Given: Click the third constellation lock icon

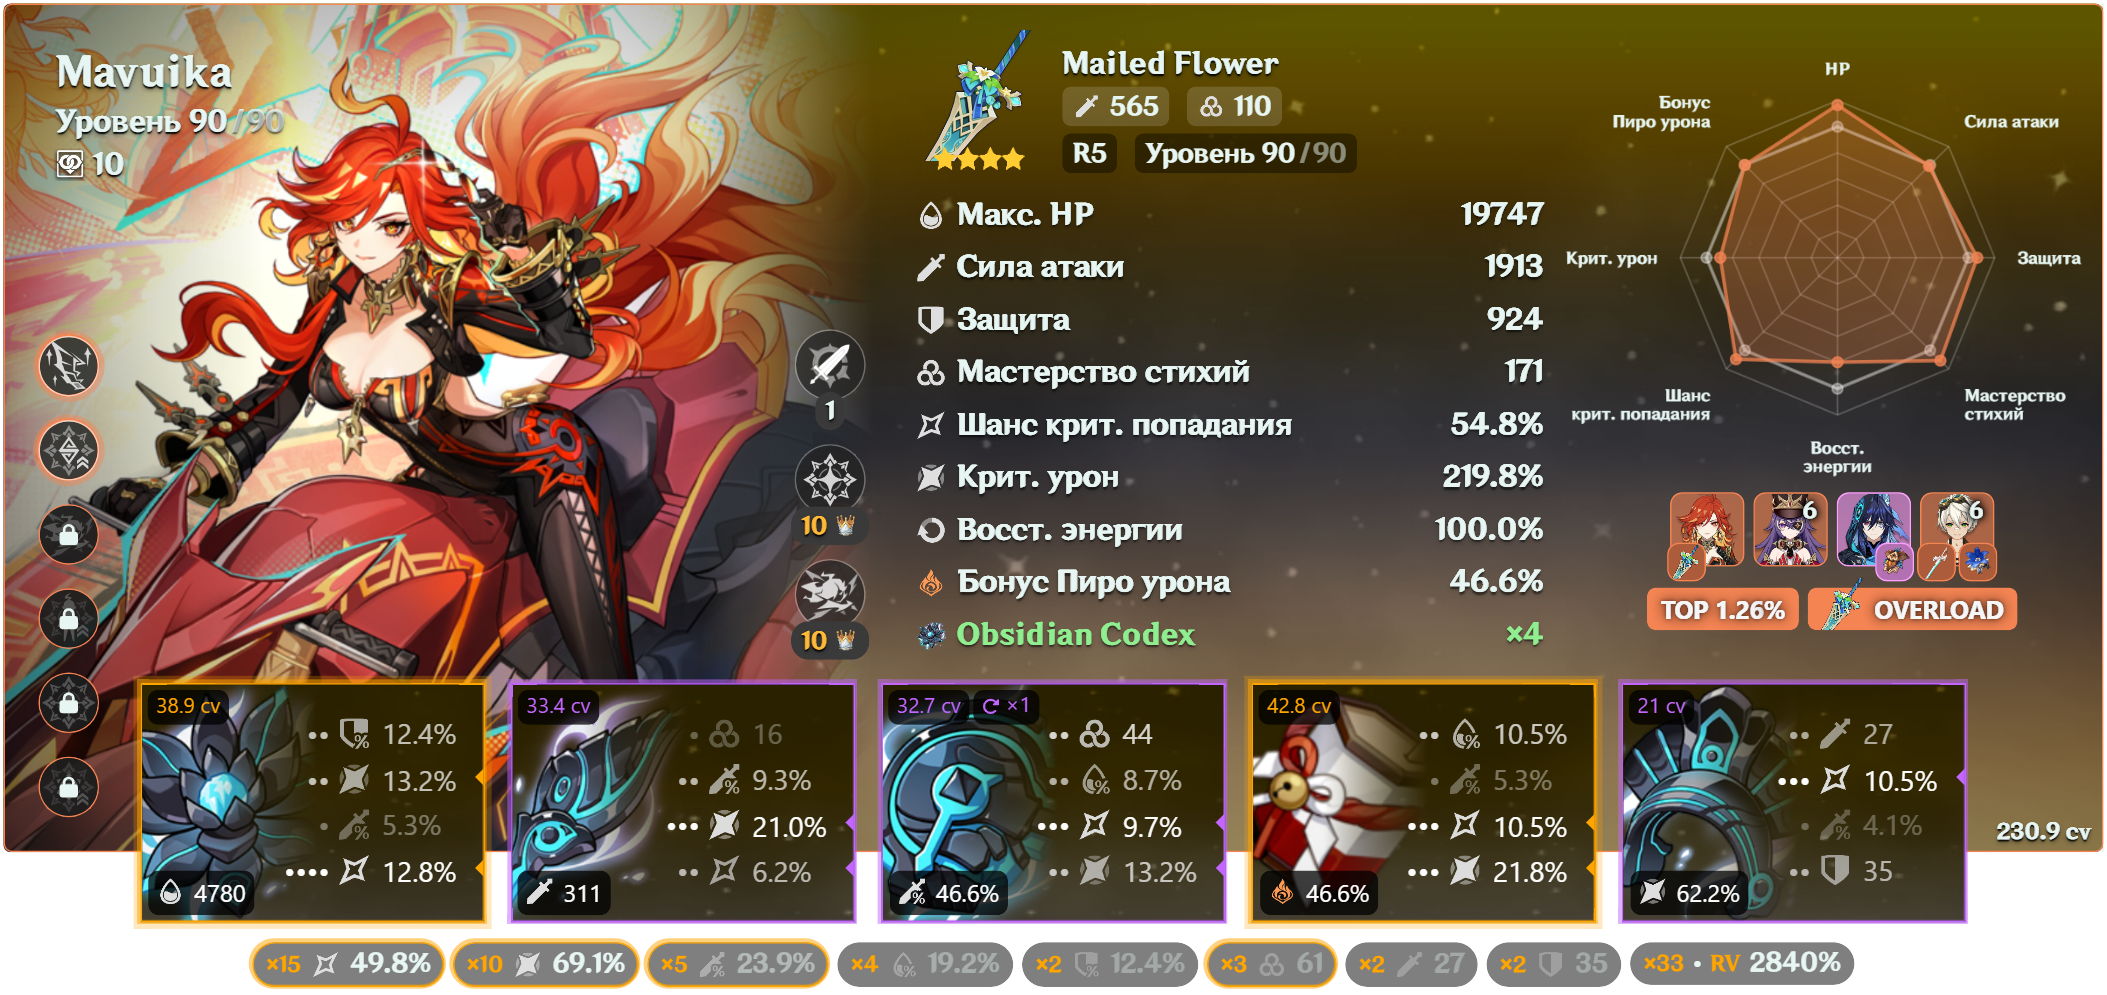Looking at the screenshot, I should click(69, 703).
